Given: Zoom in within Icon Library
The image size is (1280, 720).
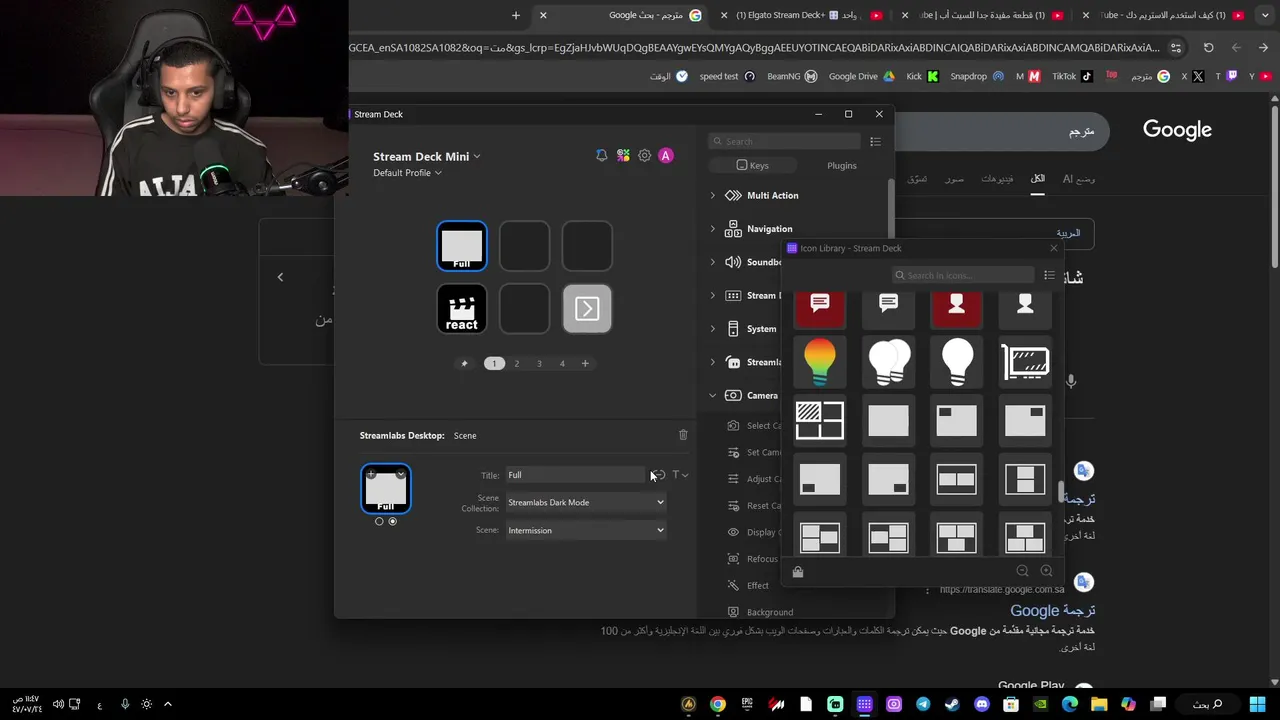Looking at the screenshot, I should [x=1046, y=571].
